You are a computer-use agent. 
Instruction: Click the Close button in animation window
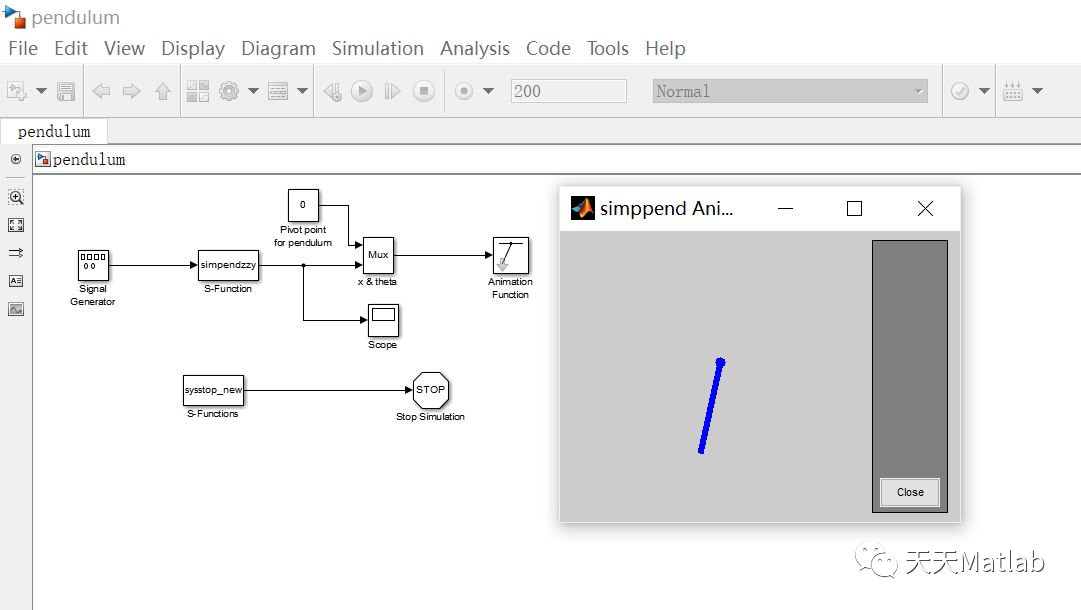click(910, 492)
